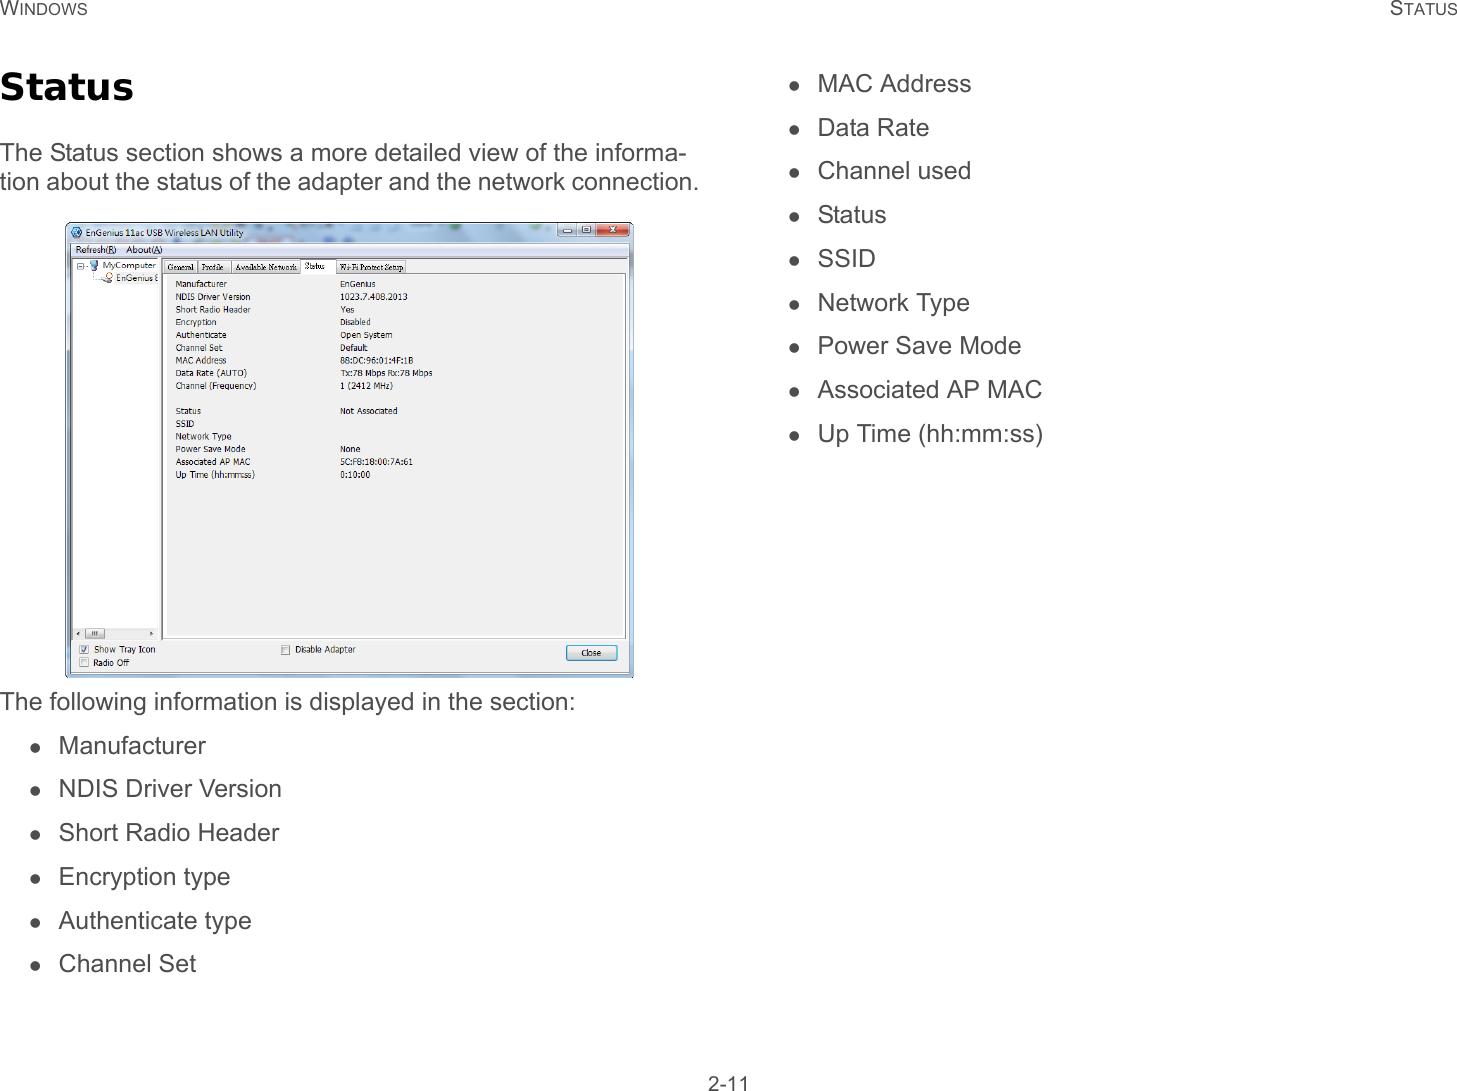This screenshot has height=1091, width=1457.
Task: Switch to the Profile tab
Action: tap(213, 267)
